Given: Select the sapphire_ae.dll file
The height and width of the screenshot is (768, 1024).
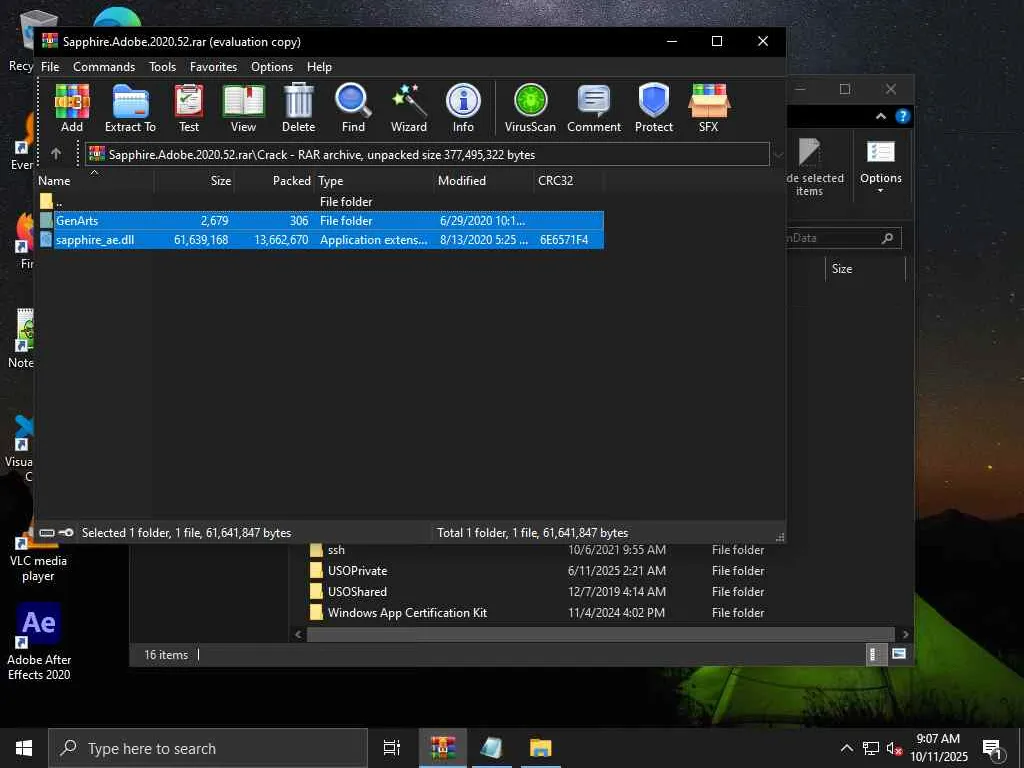Looking at the screenshot, I should pos(320,240).
